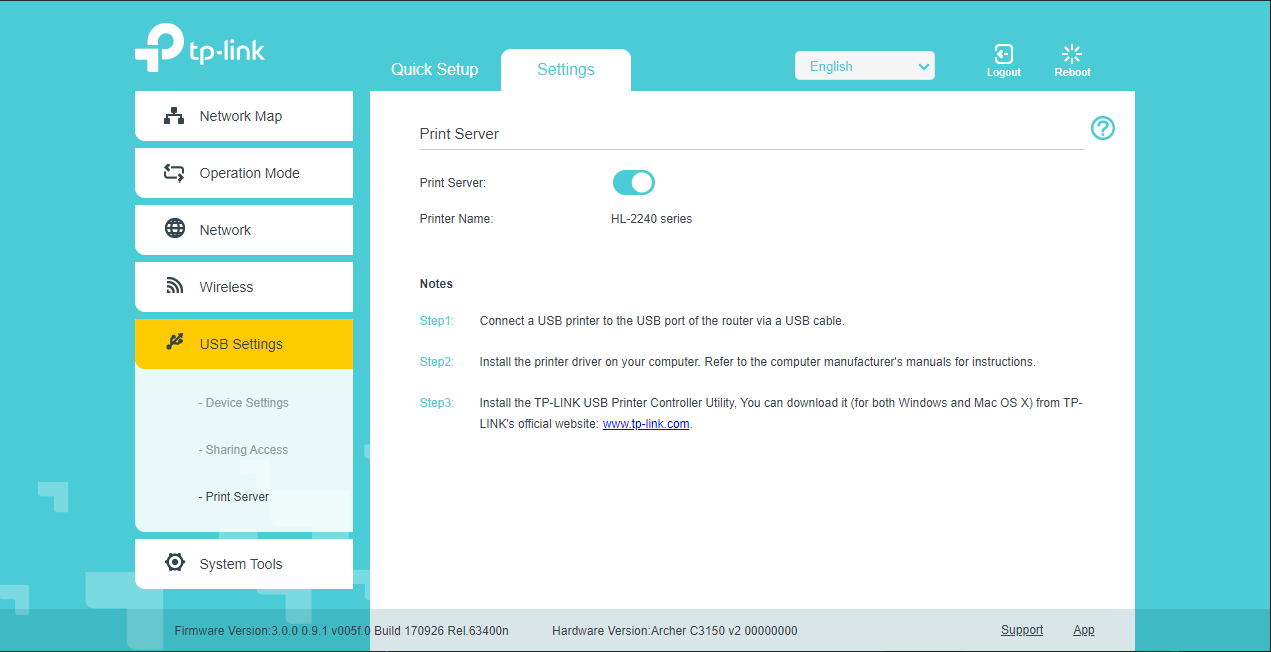Open the Support link in footer

1022,630
